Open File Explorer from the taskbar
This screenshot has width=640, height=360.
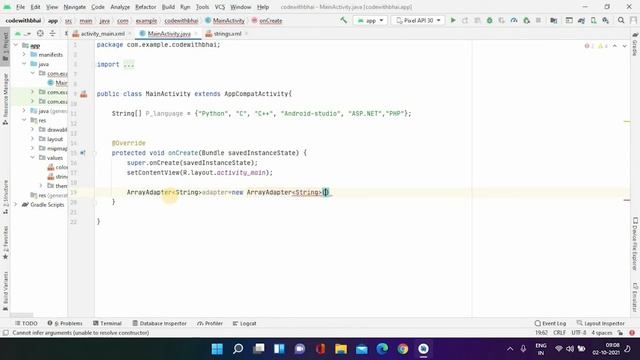pos(341,349)
